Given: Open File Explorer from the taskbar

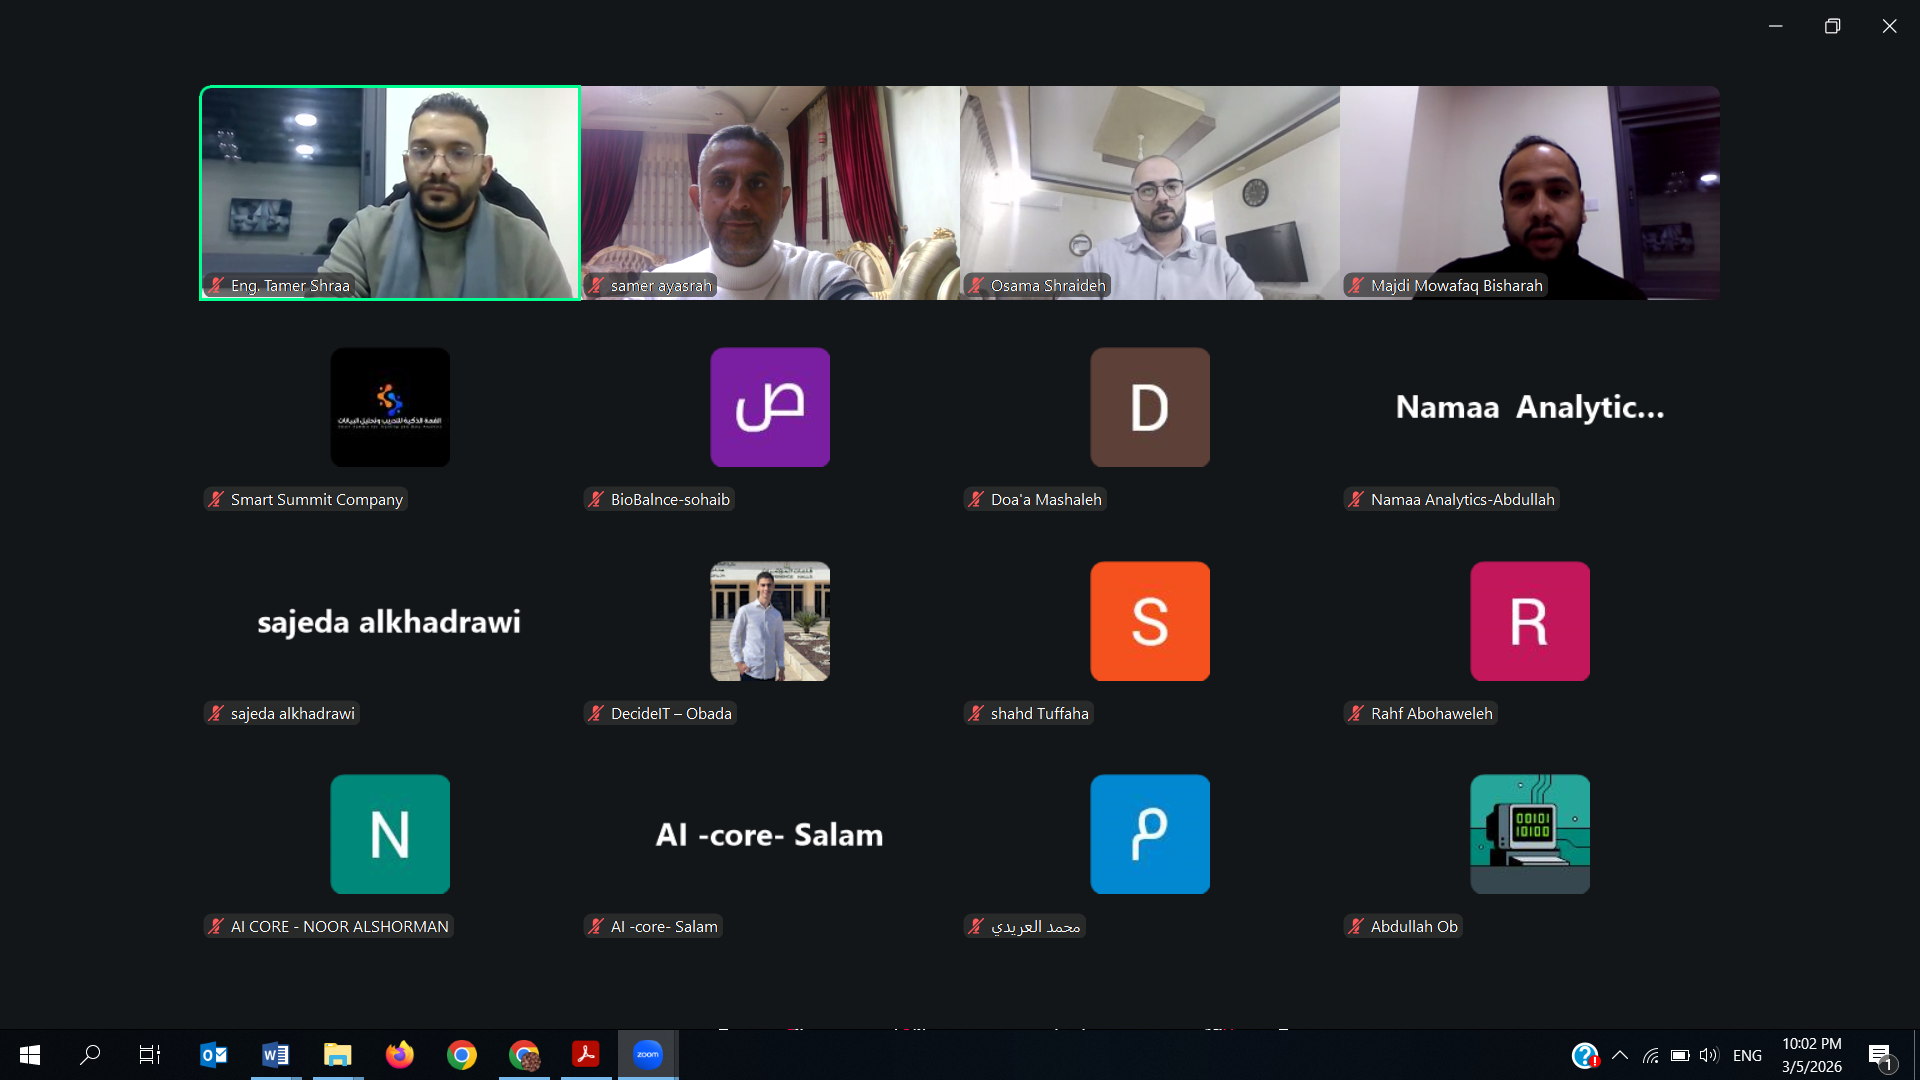Looking at the screenshot, I should click(x=337, y=1054).
